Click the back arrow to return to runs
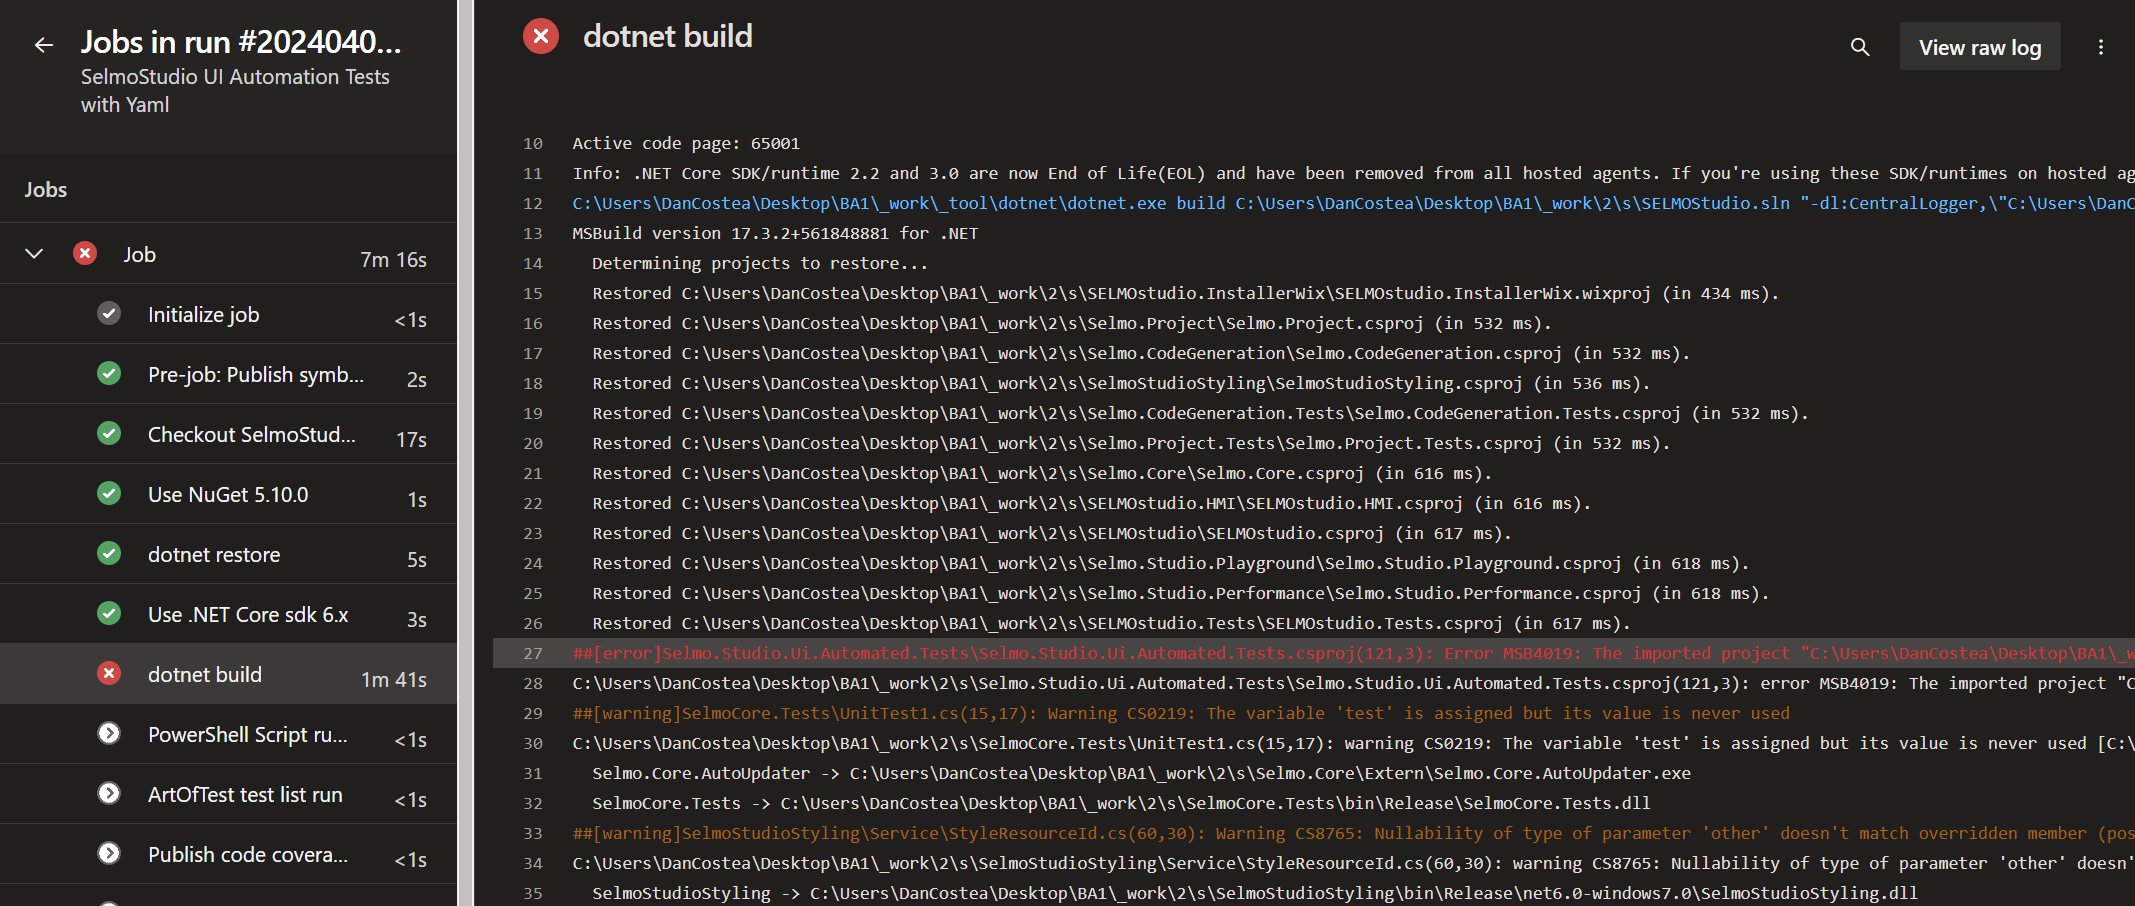The width and height of the screenshot is (2135, 906). tap(42, 44)
